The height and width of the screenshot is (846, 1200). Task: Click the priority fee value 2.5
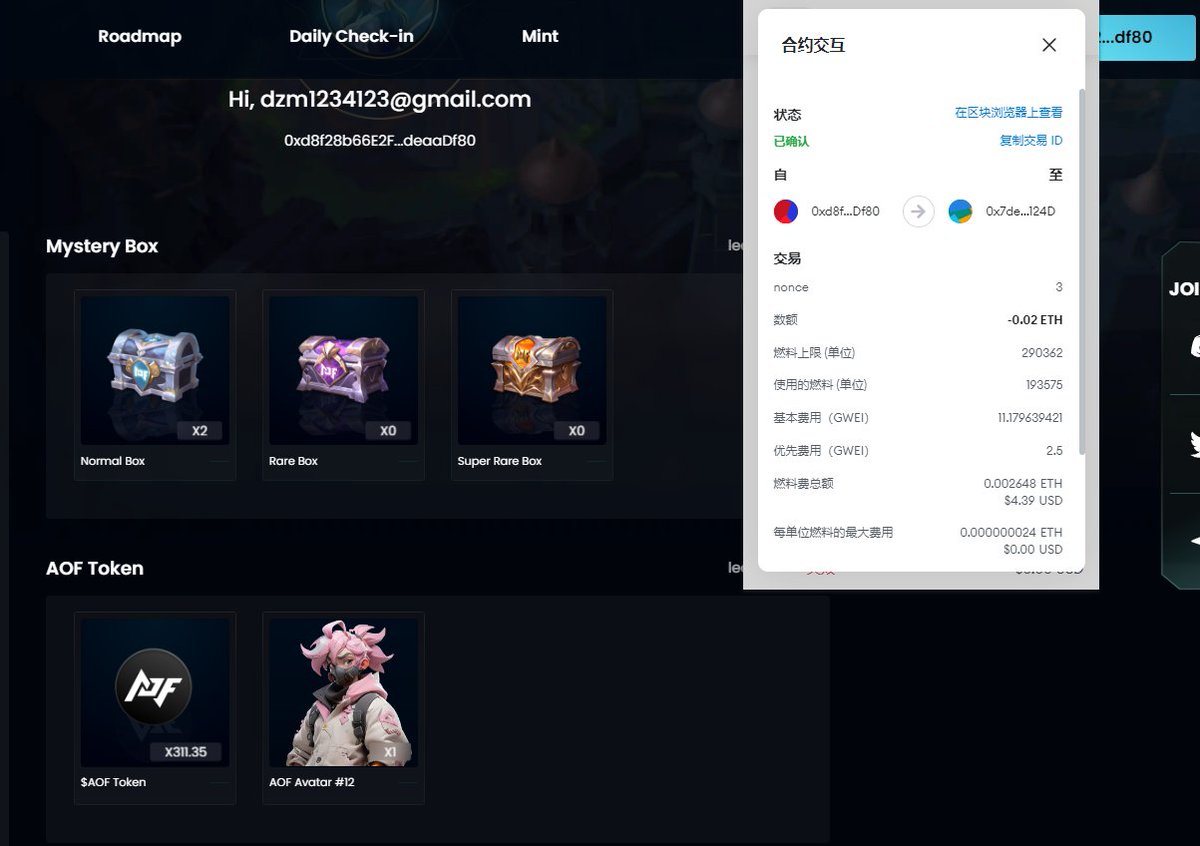[x=1054, y=450]
